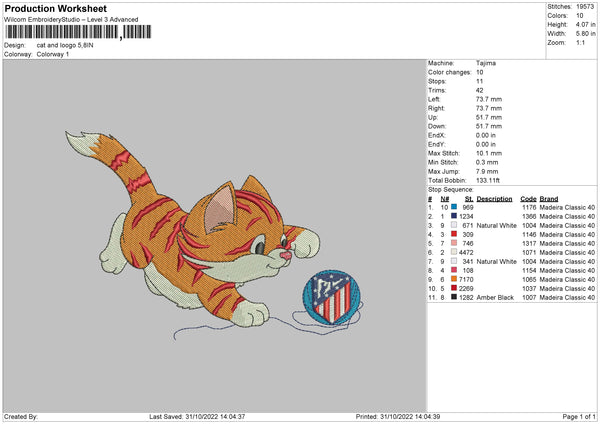Viewport: 600px width, 424px height.
Task: Pick the white swatch beside 671 stitches
Action: [454, 225]
